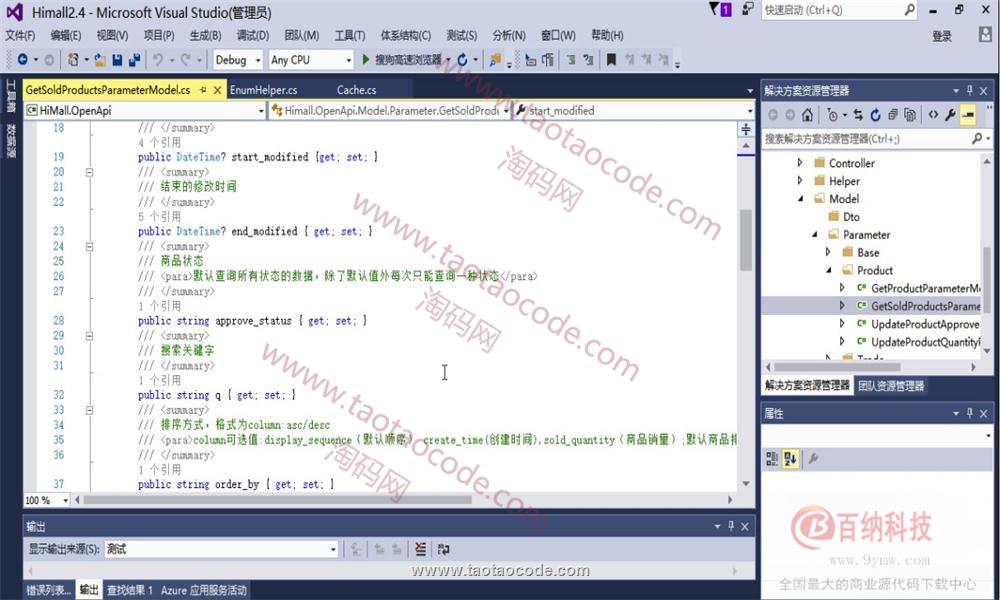Click the Save All toolbar icon

pyautogui.click(x=134, y=60)
